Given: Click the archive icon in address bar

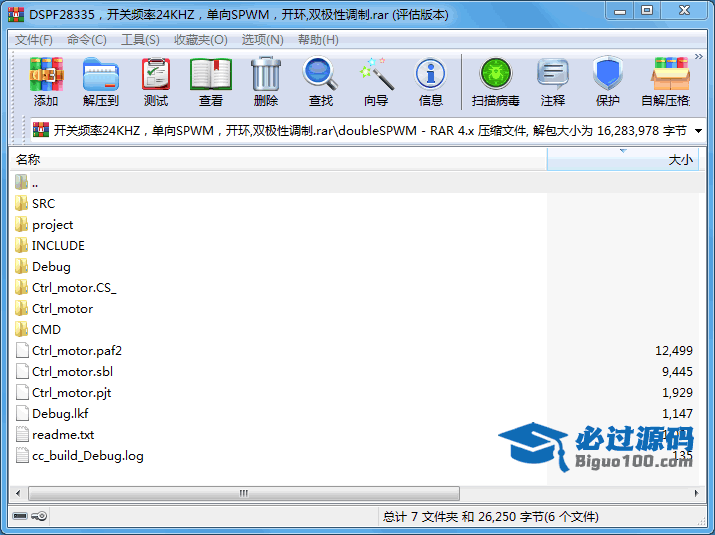Looking at the screenshot, I should 41,130.
